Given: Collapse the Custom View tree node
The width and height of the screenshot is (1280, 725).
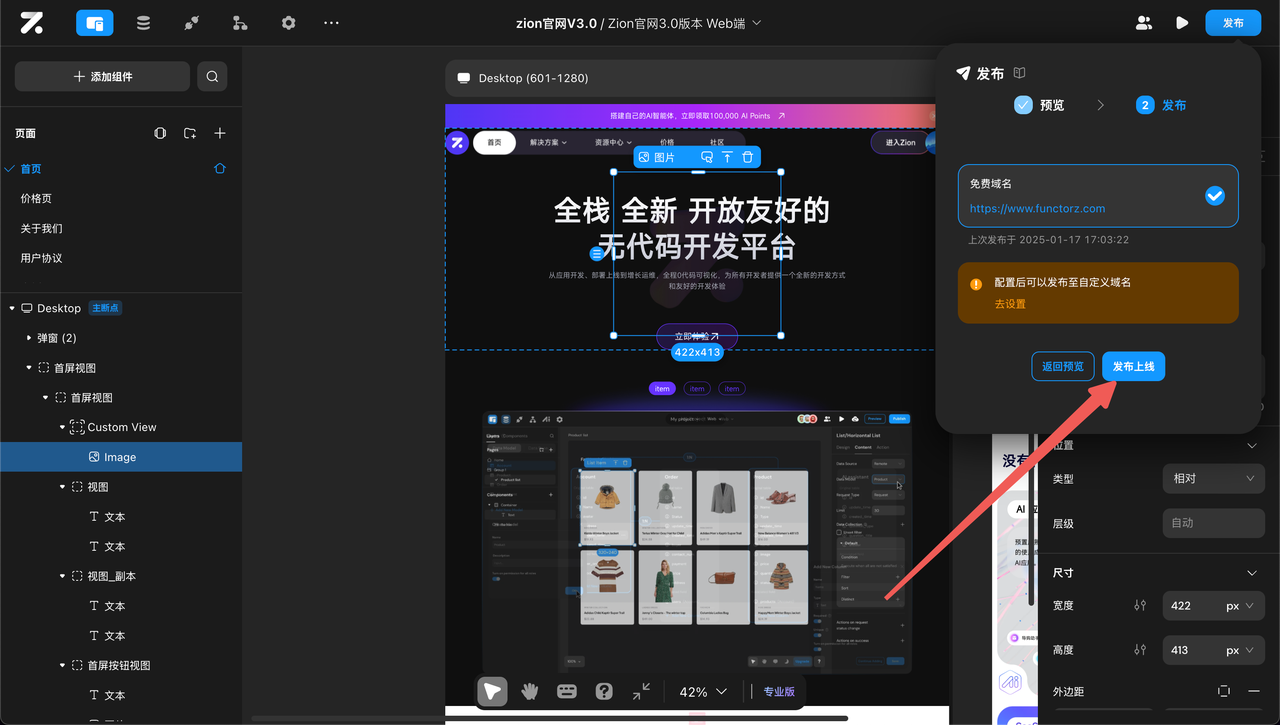Looking at the screenshot, I should click(x=62, y=427).
